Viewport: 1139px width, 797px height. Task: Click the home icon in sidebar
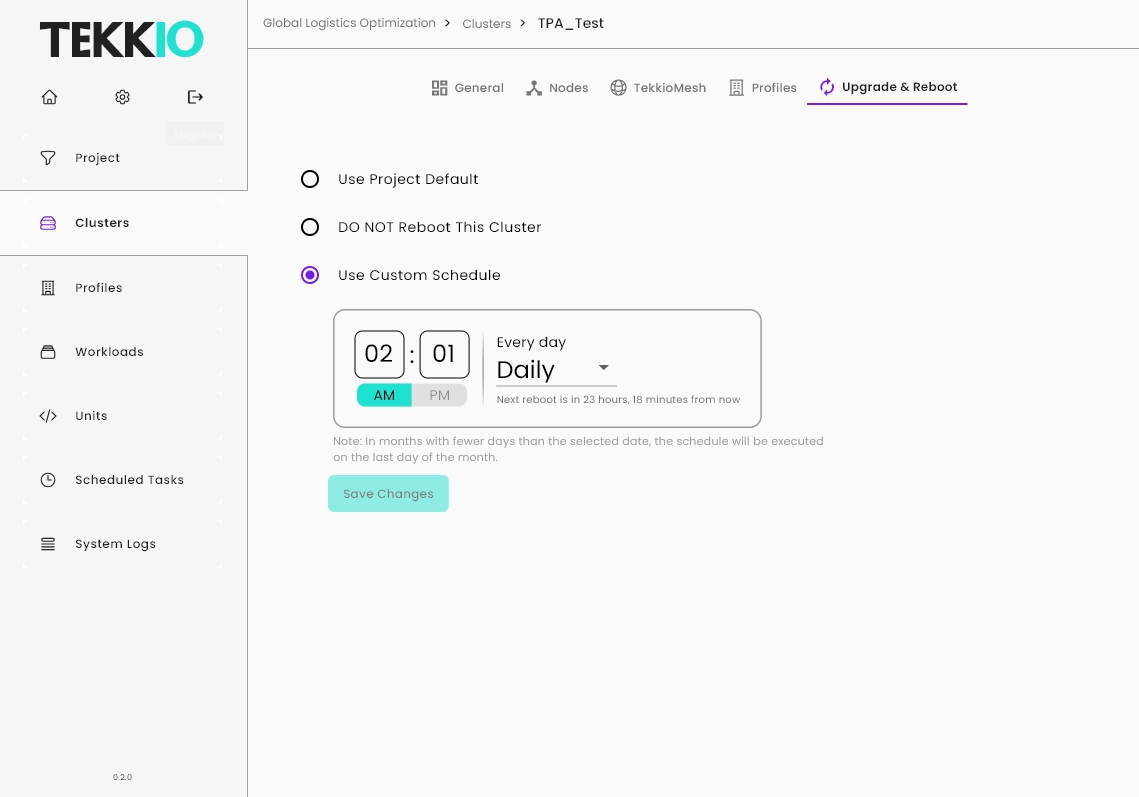(x=49, y=97)
